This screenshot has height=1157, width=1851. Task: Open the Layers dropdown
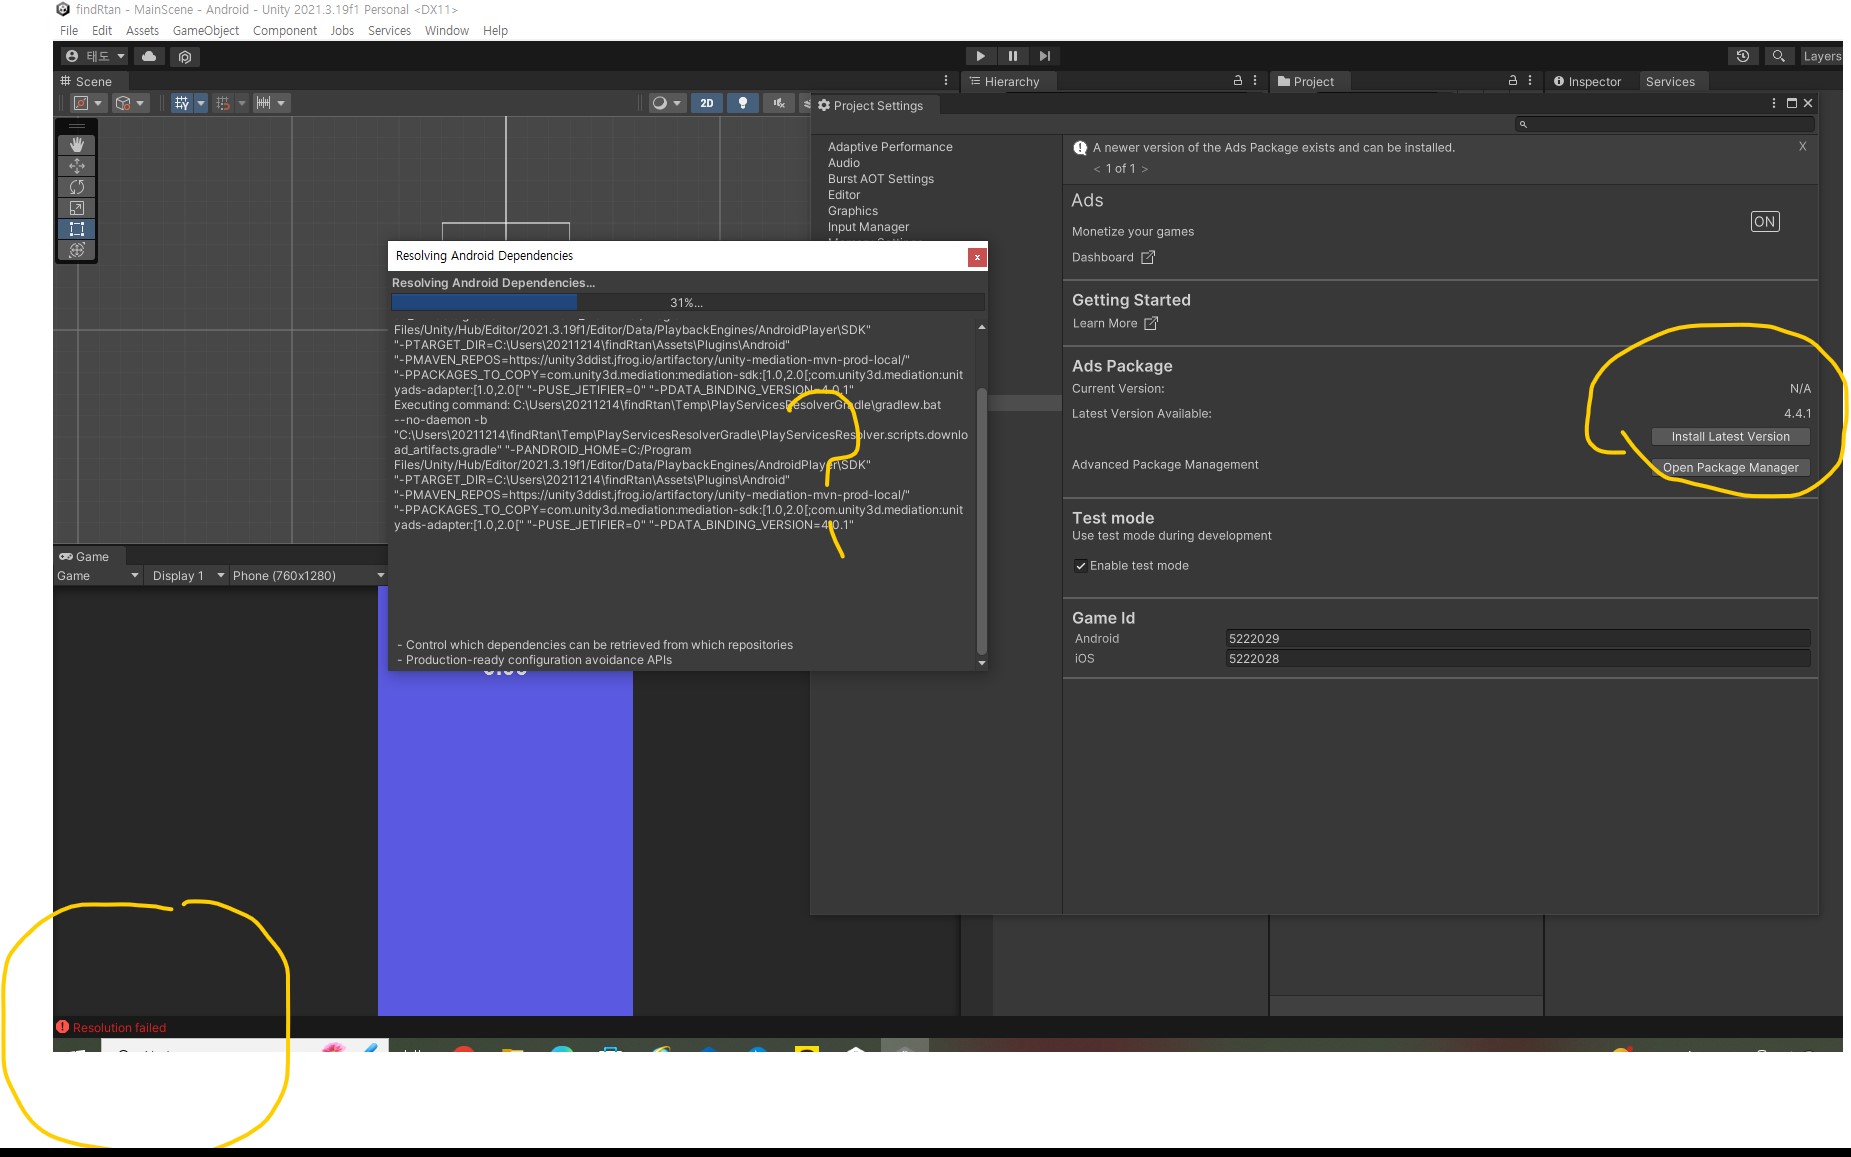point(1821,56)
